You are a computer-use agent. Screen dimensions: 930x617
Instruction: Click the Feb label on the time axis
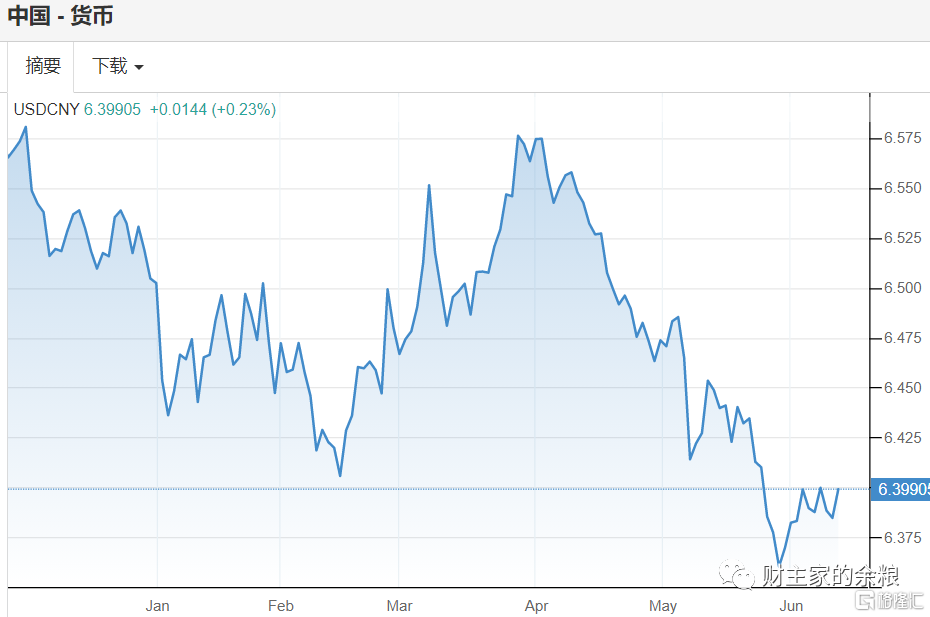coord(281,605)
